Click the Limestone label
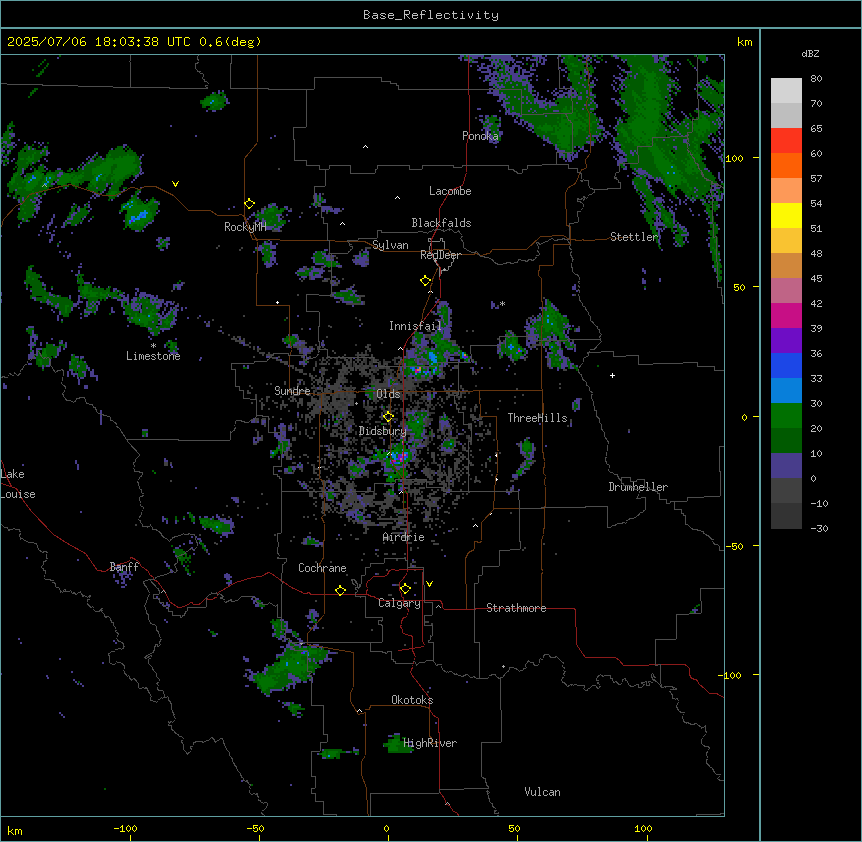This screenshot has width=862, height=842. (153, 356)
